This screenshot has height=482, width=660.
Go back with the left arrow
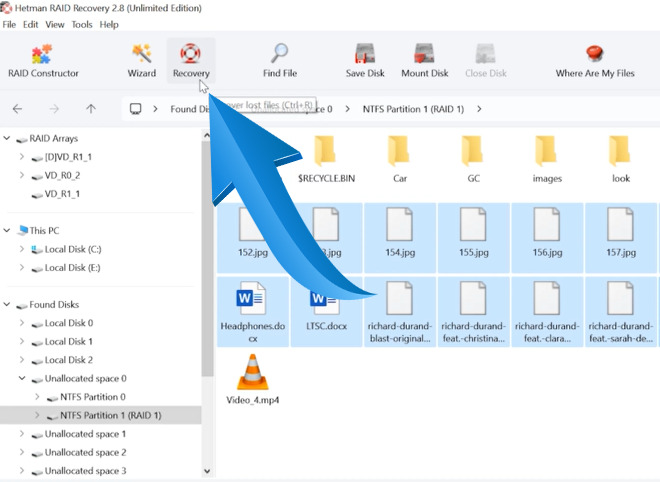point(17,109)
